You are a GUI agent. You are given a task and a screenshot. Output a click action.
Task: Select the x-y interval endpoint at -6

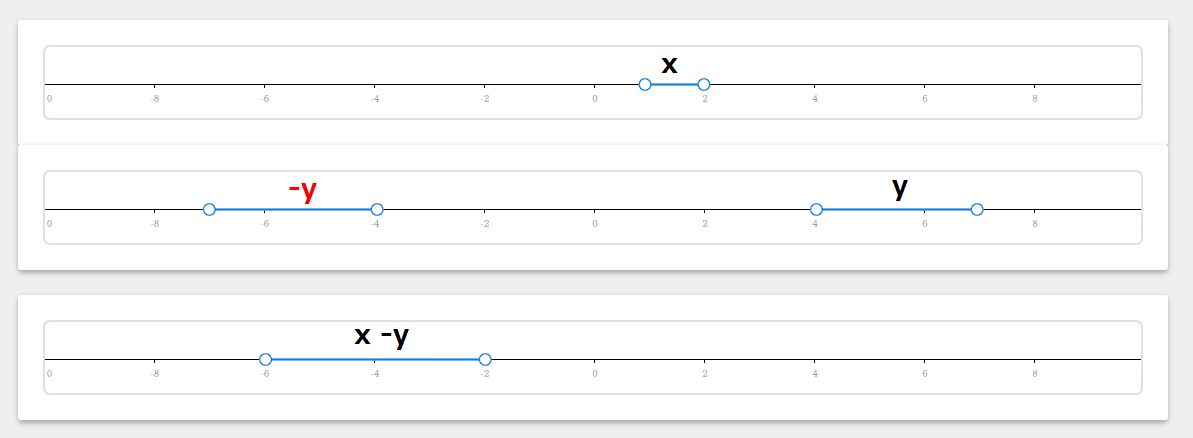pos(266,359)
